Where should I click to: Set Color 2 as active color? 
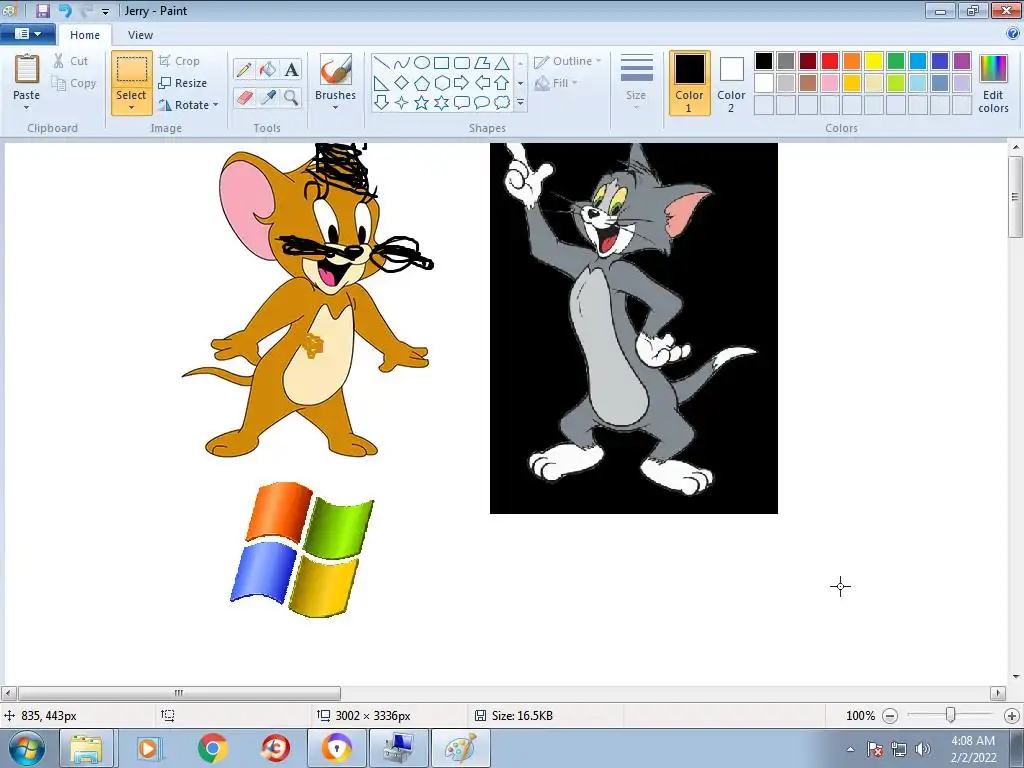pyautogui.click(x=731, y=83)
